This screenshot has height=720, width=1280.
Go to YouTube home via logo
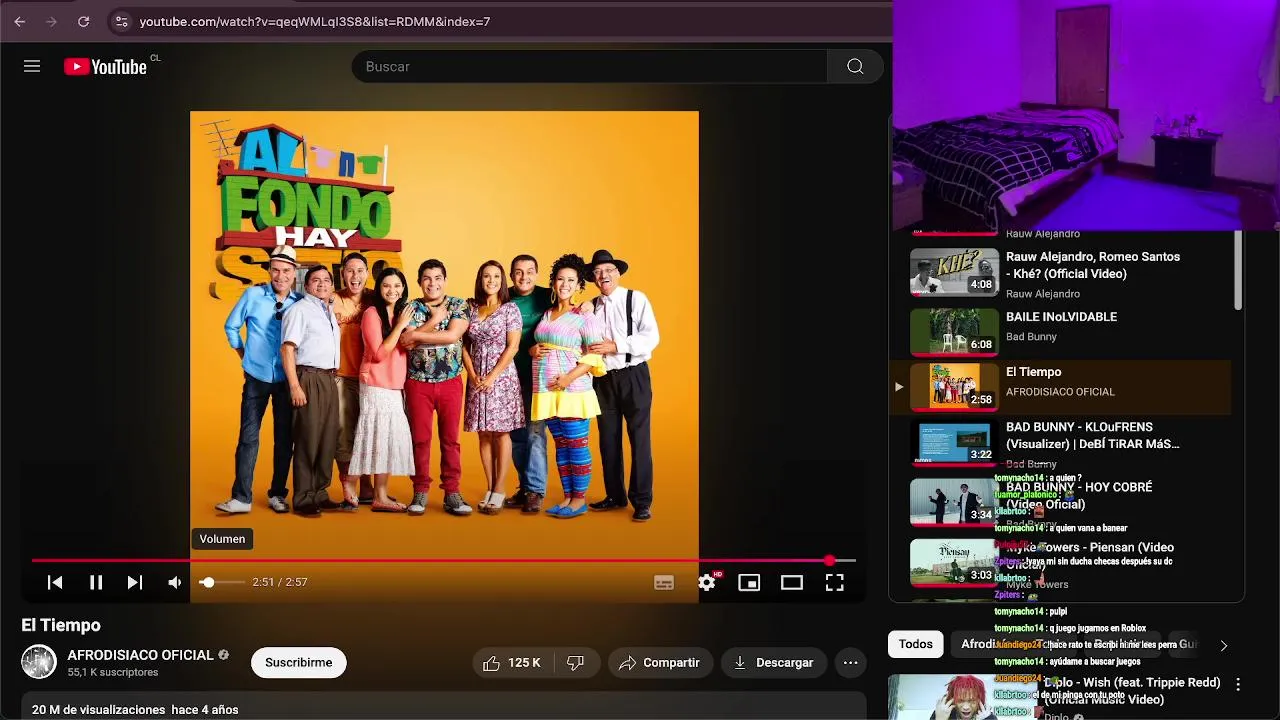[105, 66]
